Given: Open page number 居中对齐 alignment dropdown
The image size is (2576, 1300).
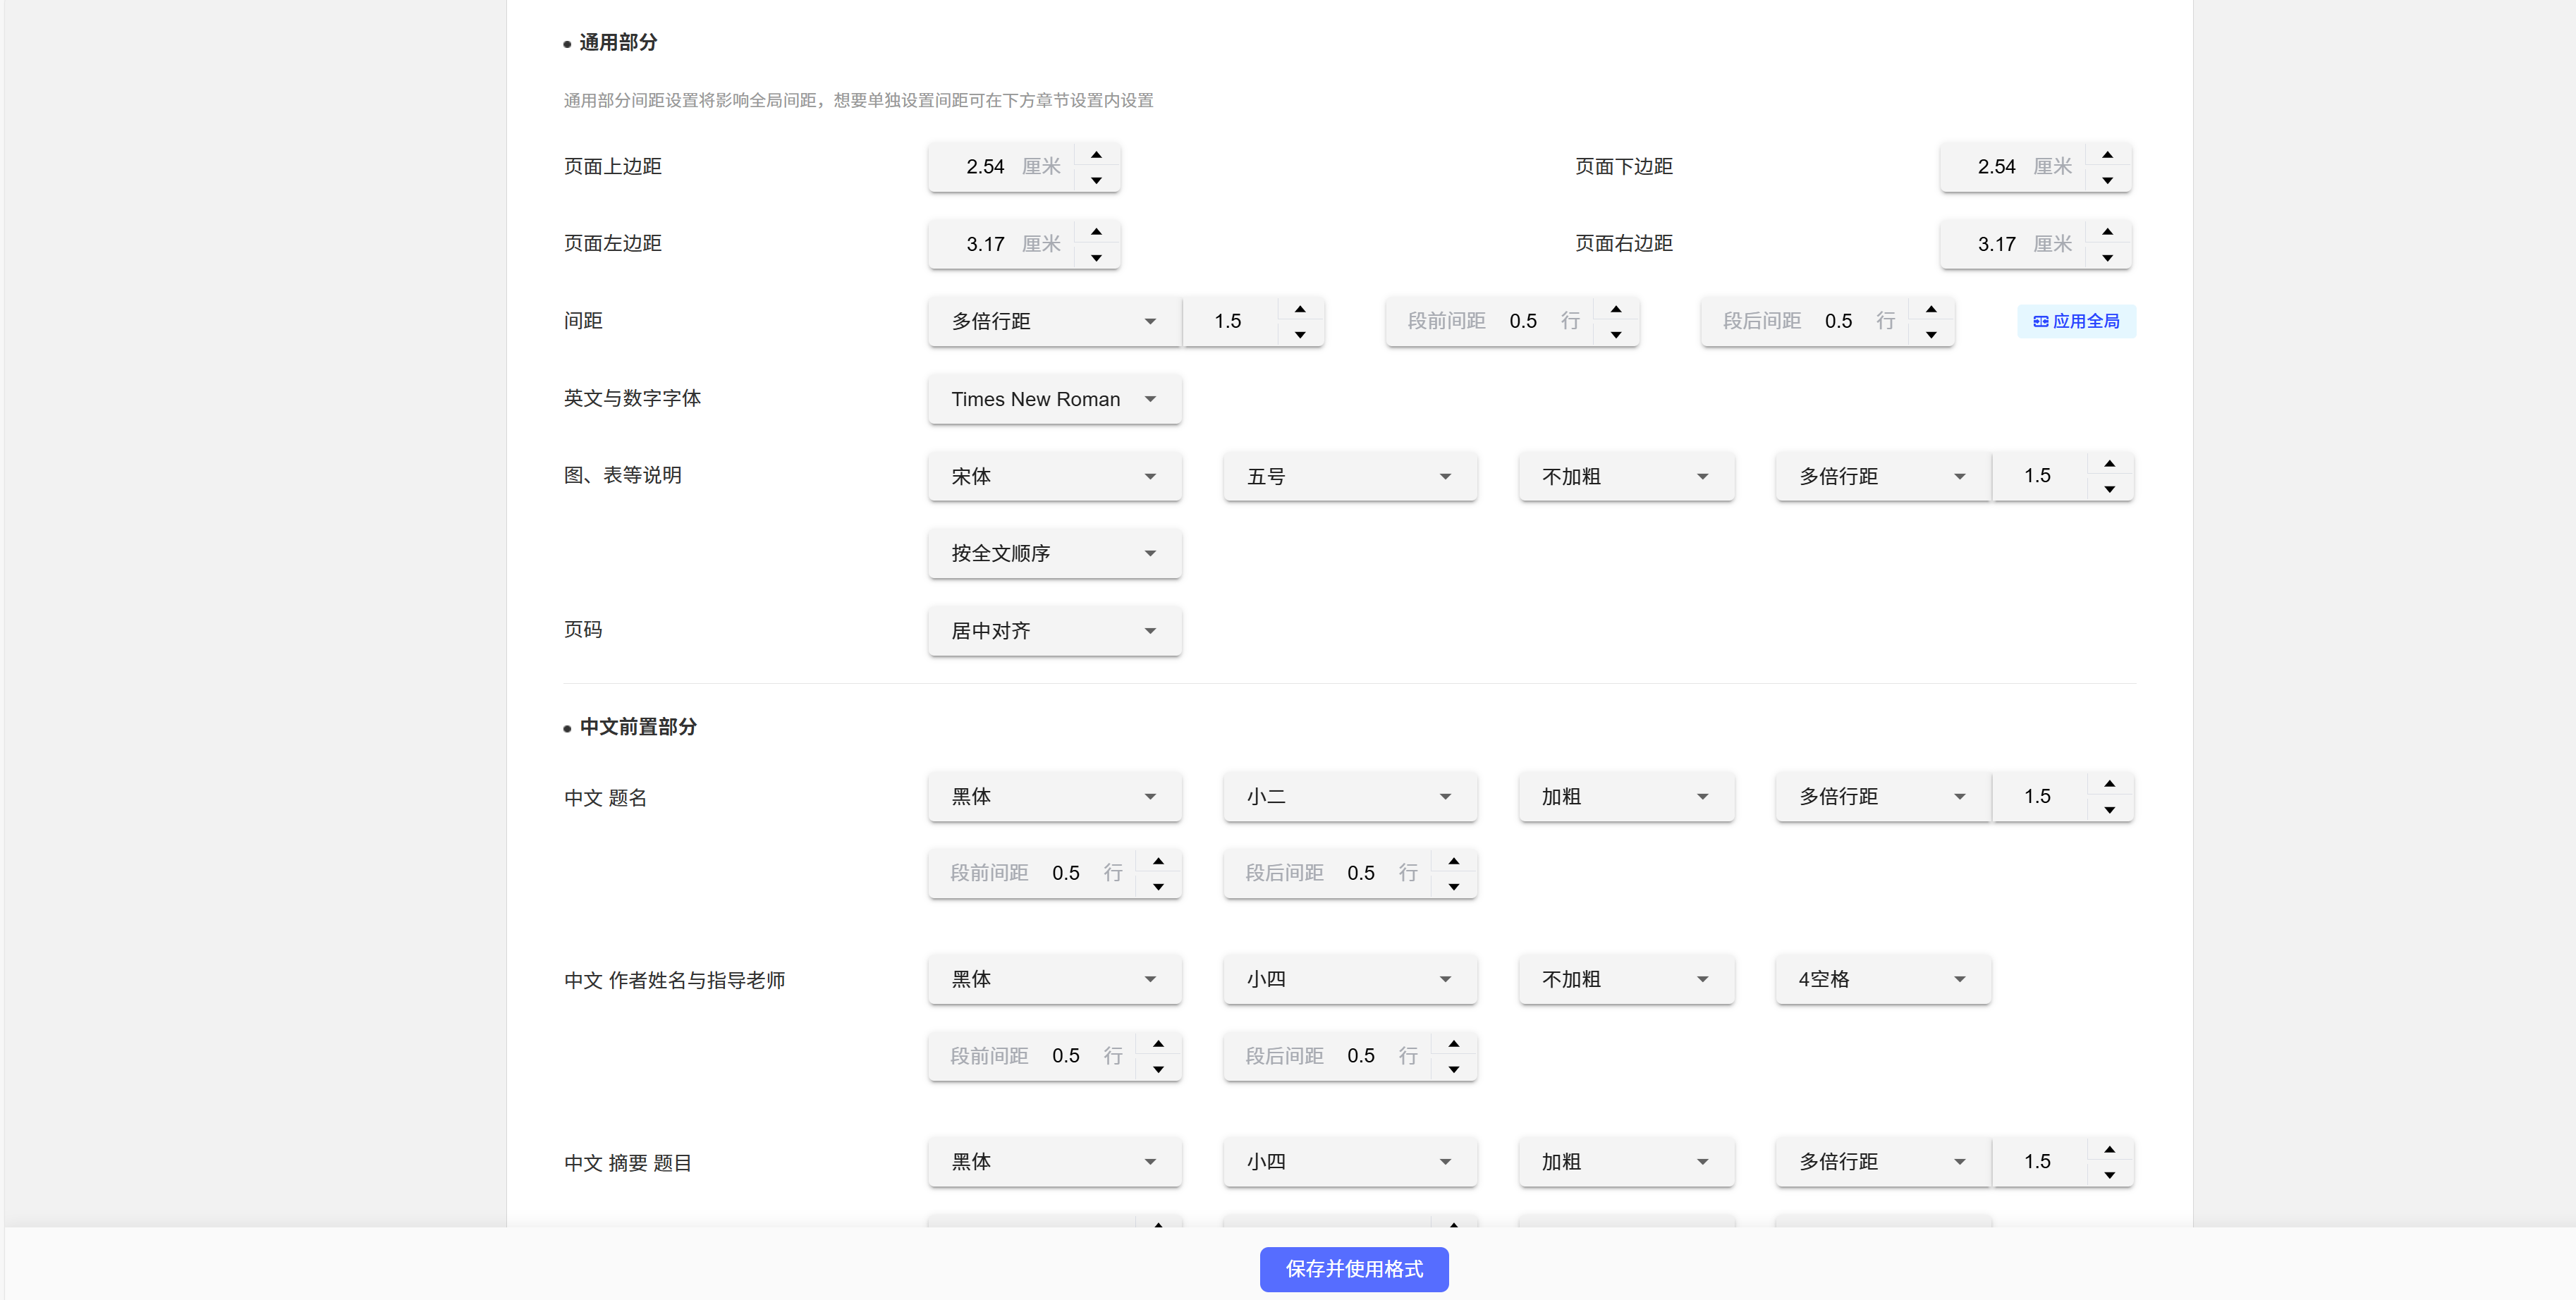Looking at the screenshot, I should click(1054, 631).
